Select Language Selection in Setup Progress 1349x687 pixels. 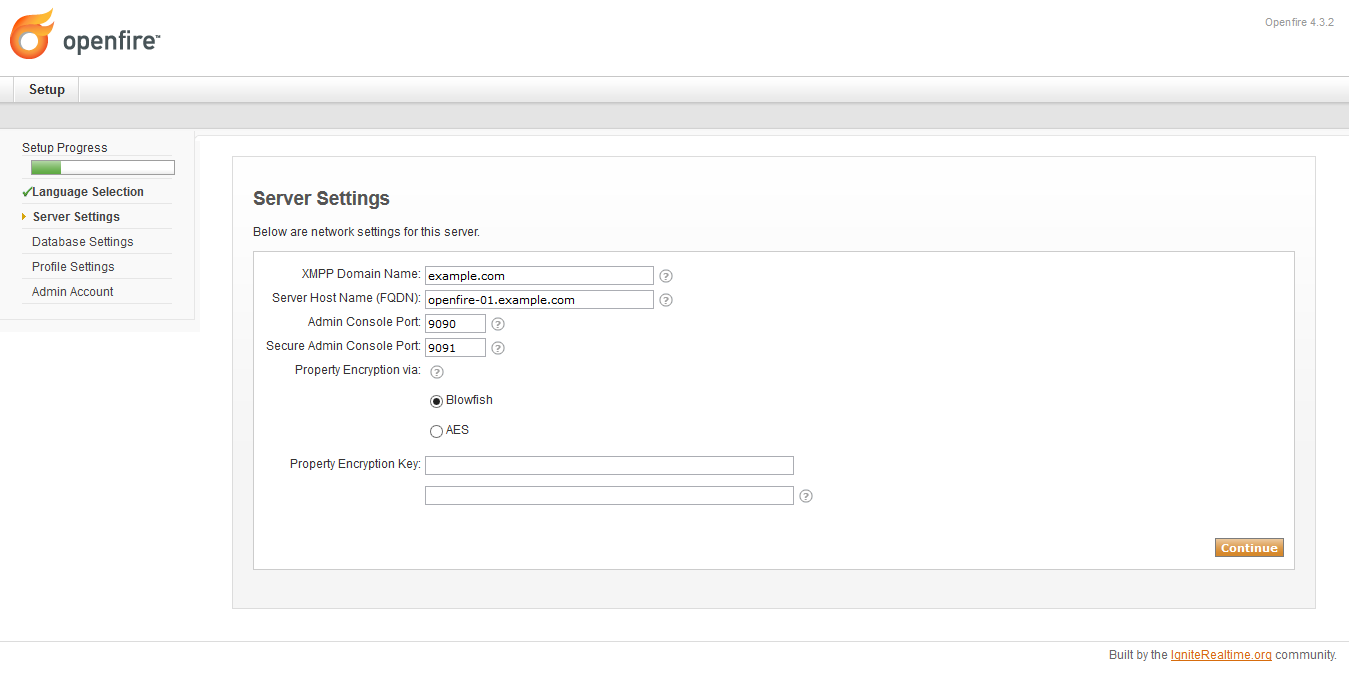[88, 191]
